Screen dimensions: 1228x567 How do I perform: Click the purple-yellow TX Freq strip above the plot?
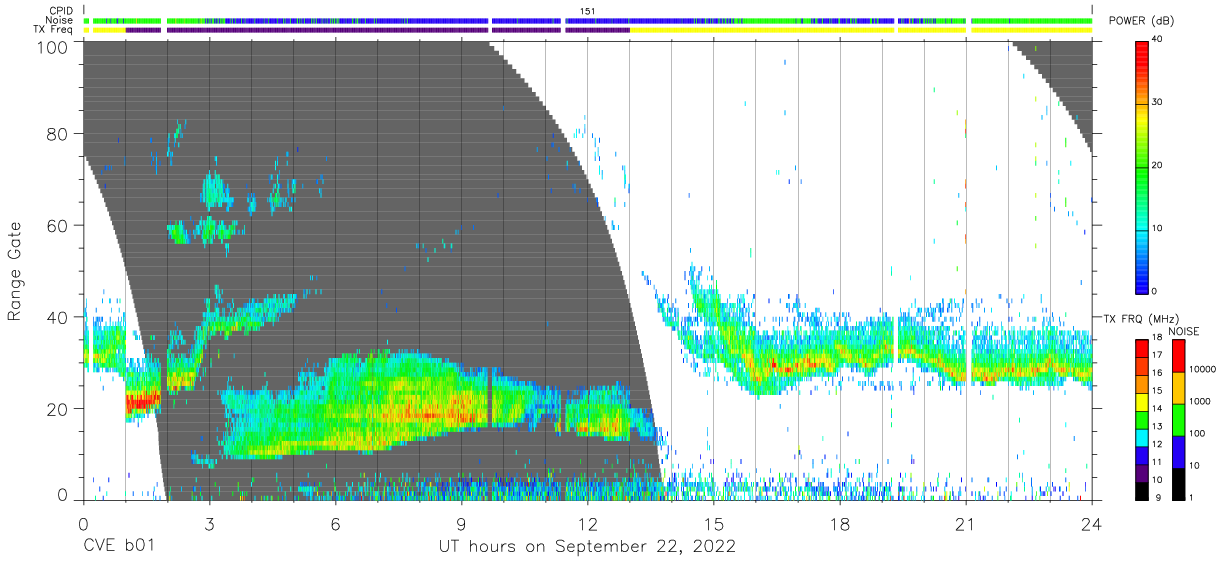coord(588,30)
